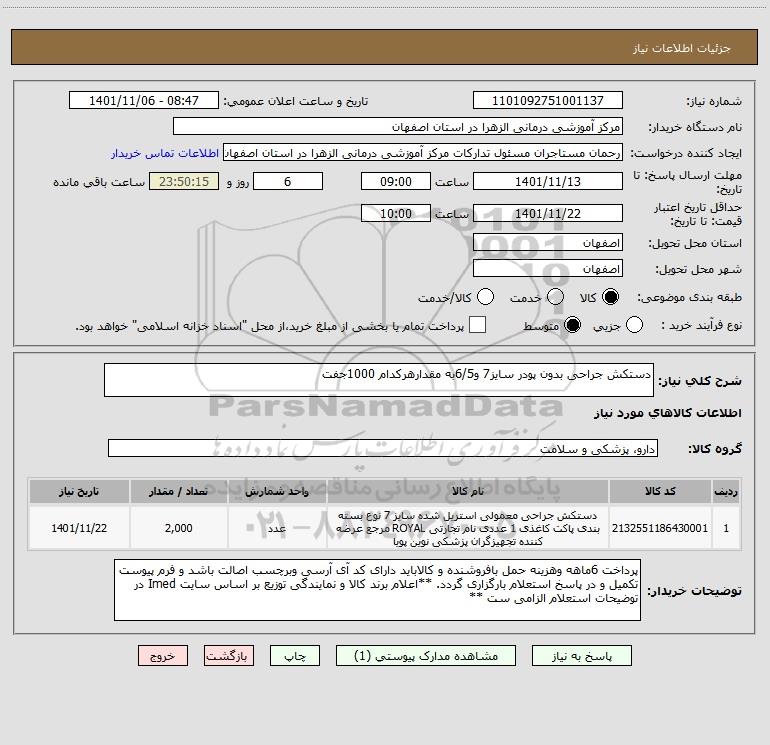Screen dimensions: 770x745
Task: Click the general need description text box
Action: (x=379, y=380)
